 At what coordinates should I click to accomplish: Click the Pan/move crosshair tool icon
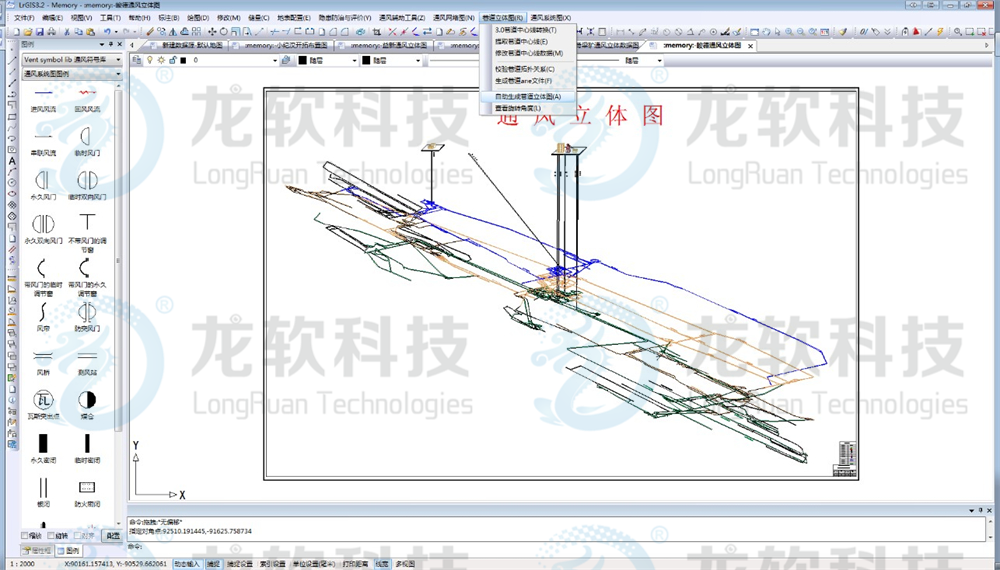point(211,32)
